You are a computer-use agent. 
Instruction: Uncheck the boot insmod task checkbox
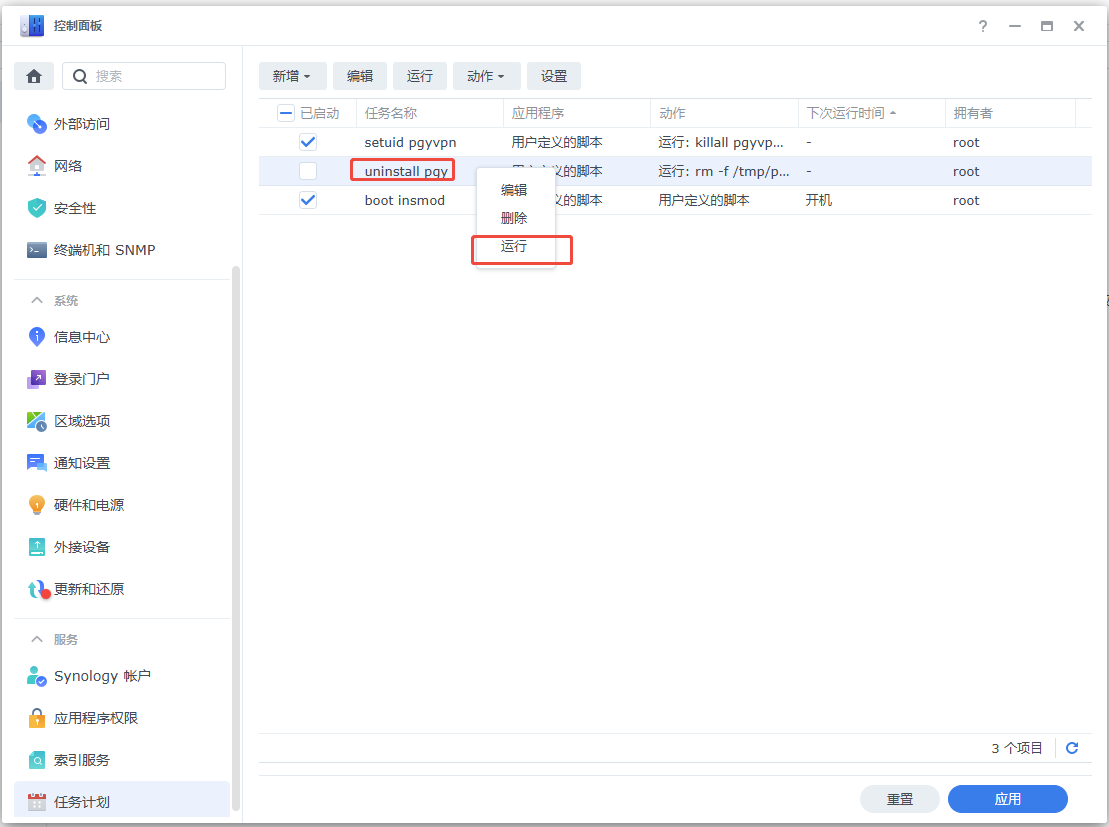tap(308, 200)
